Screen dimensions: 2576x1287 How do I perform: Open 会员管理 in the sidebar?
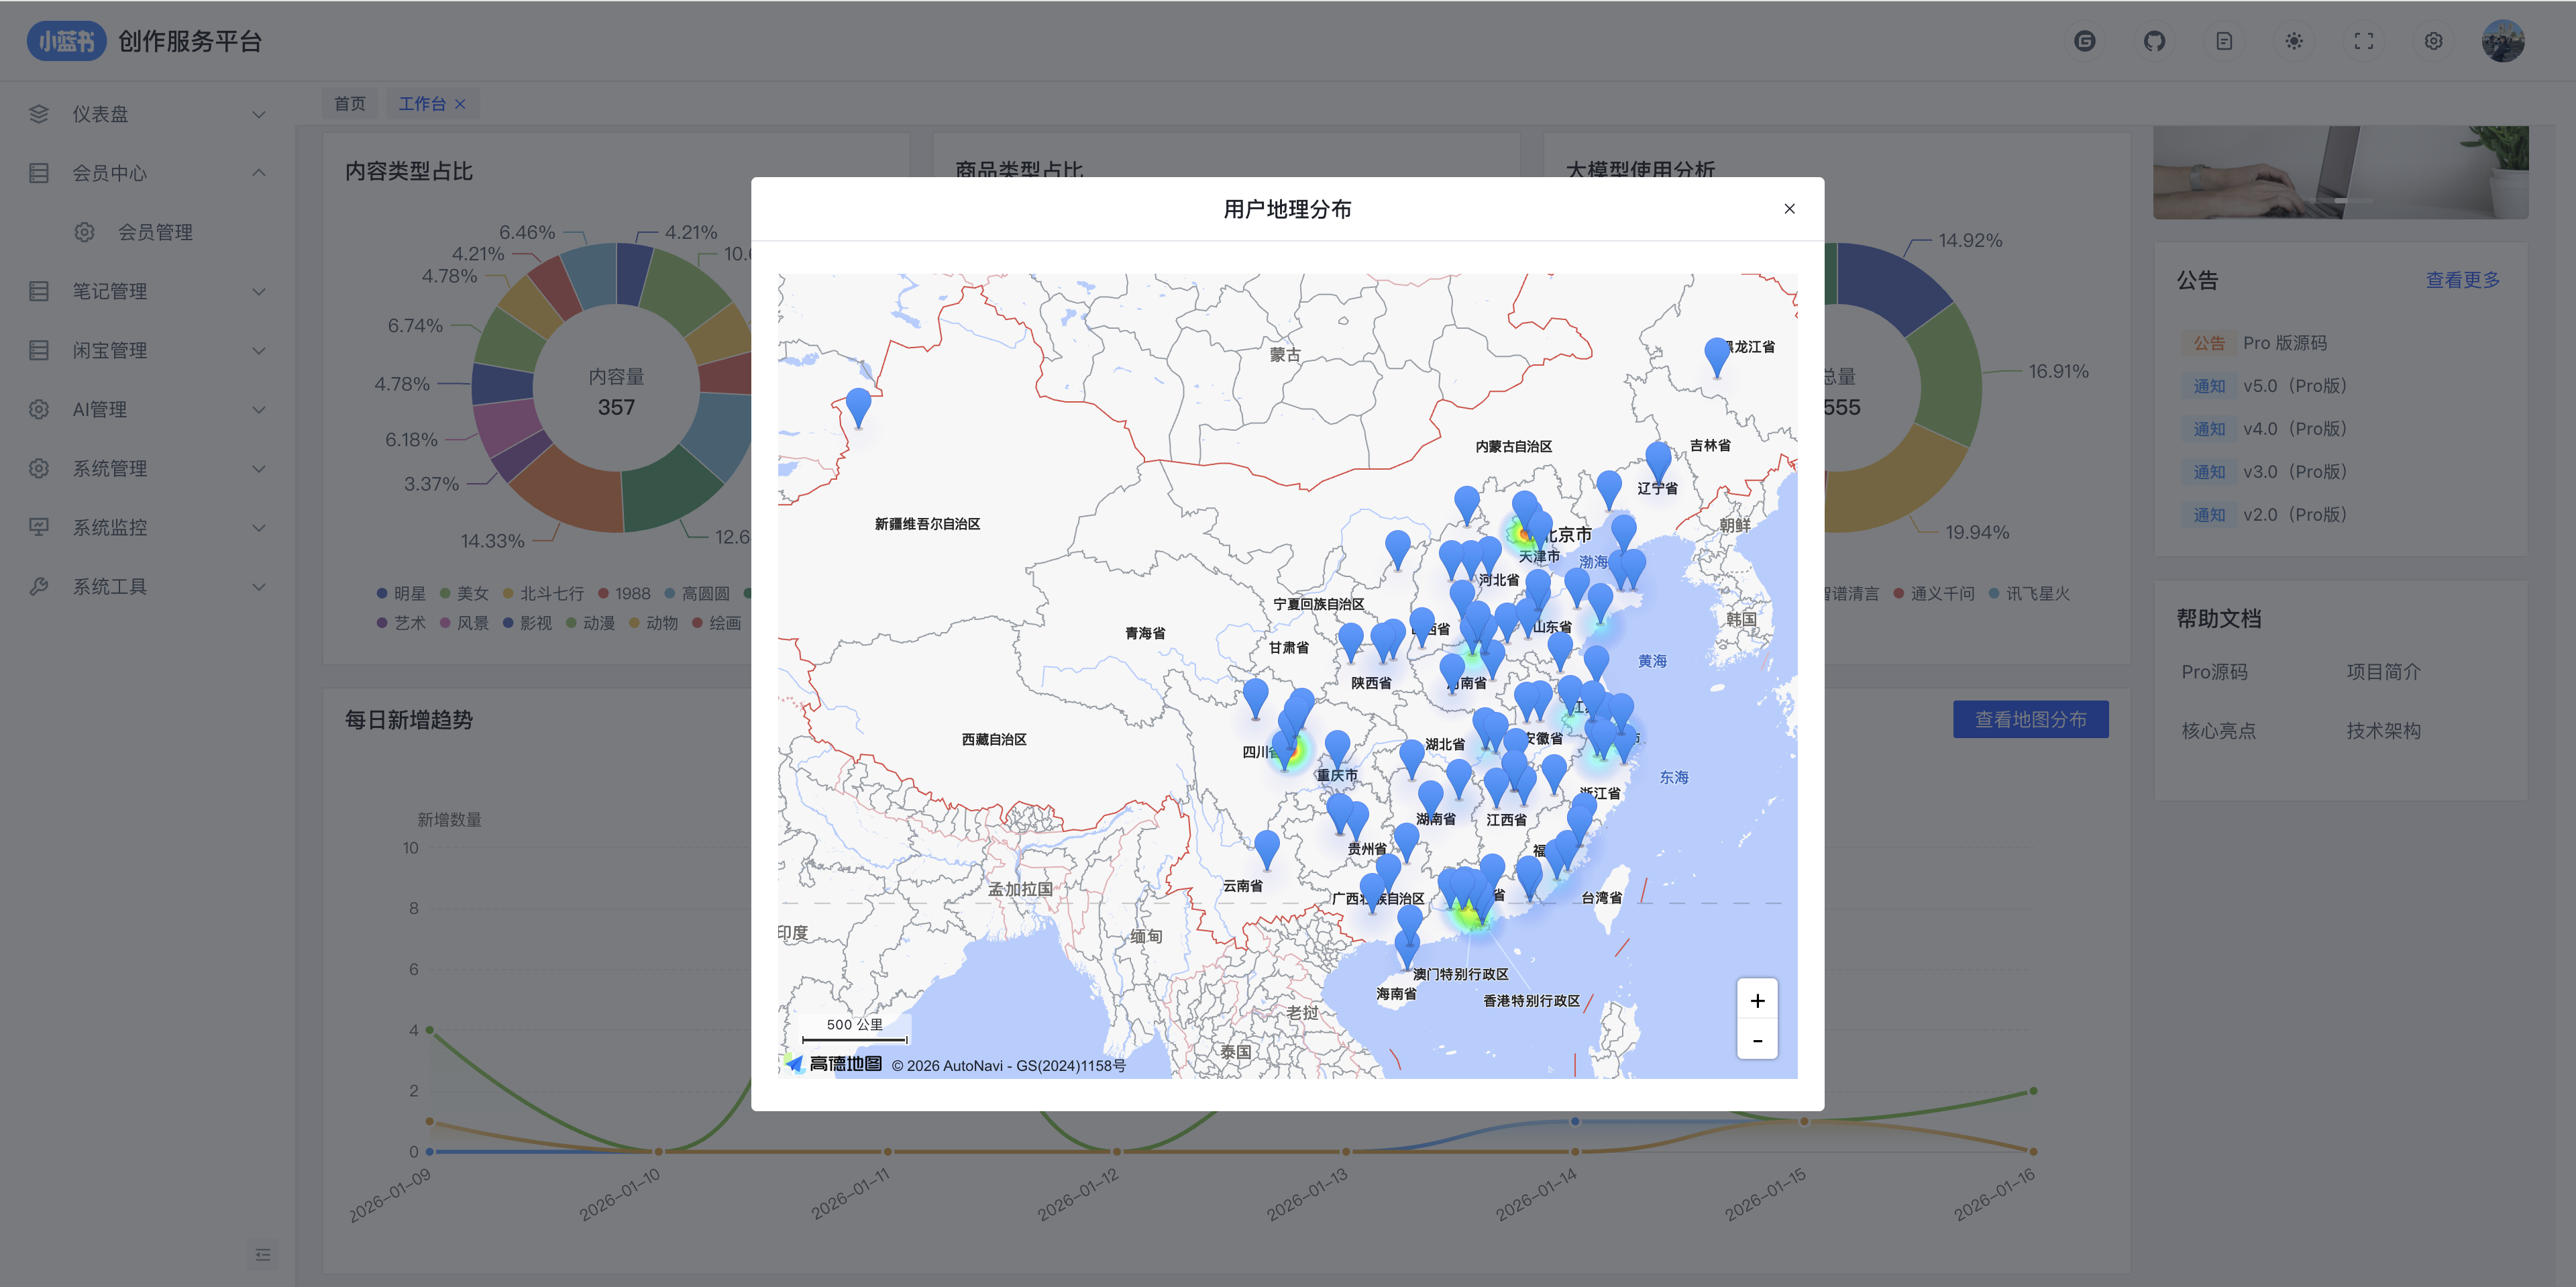155,232
